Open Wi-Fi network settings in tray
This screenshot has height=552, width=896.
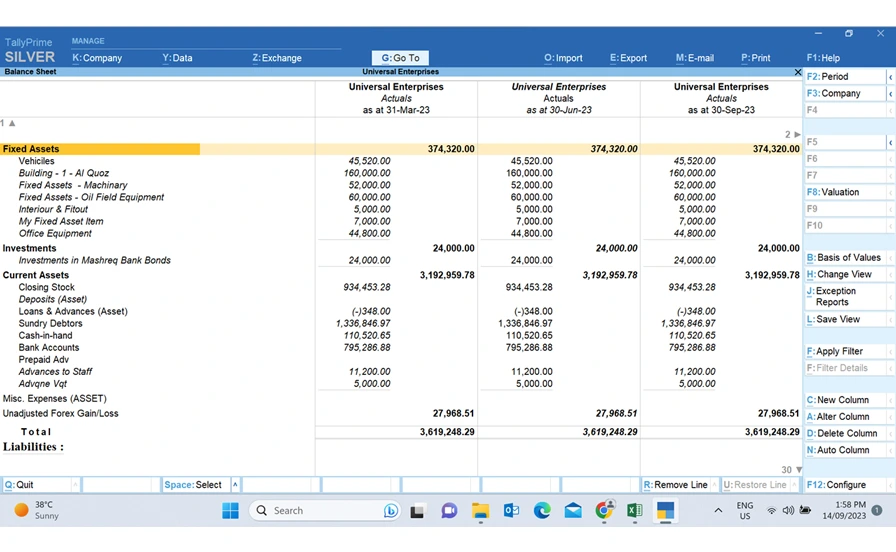771,510
